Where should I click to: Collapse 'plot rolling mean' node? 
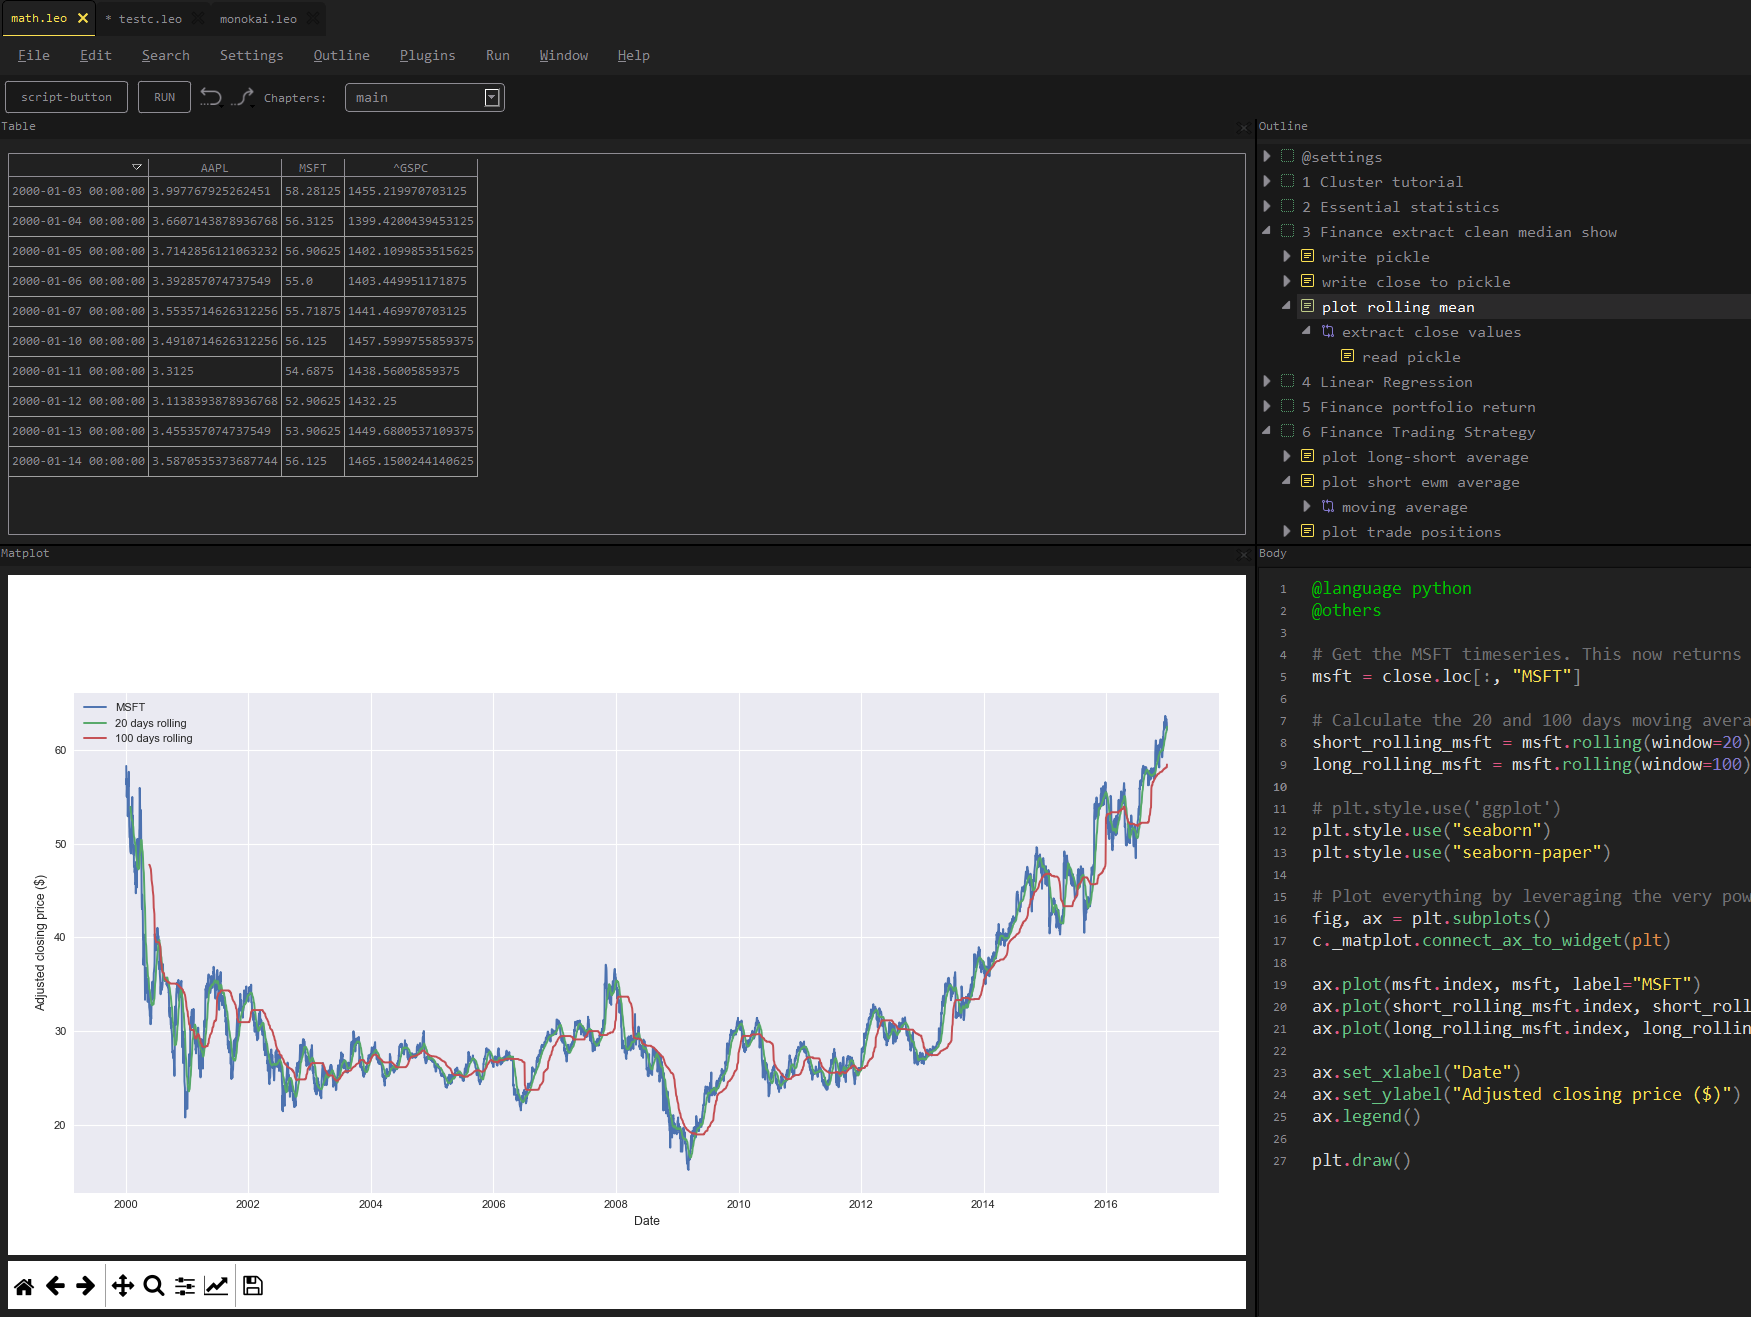(1287, 306)
